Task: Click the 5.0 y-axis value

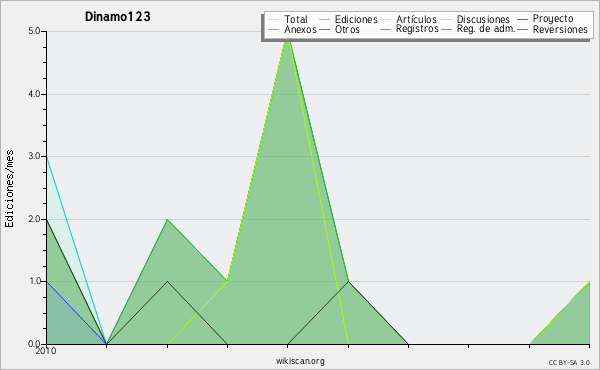Action: coord(34,31)
